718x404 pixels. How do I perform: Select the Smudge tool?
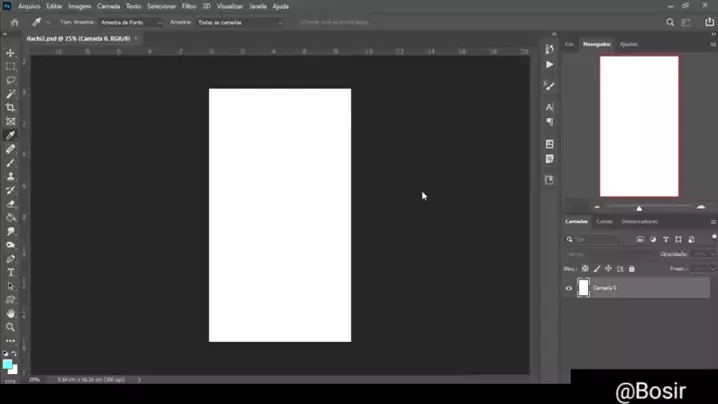11,231
